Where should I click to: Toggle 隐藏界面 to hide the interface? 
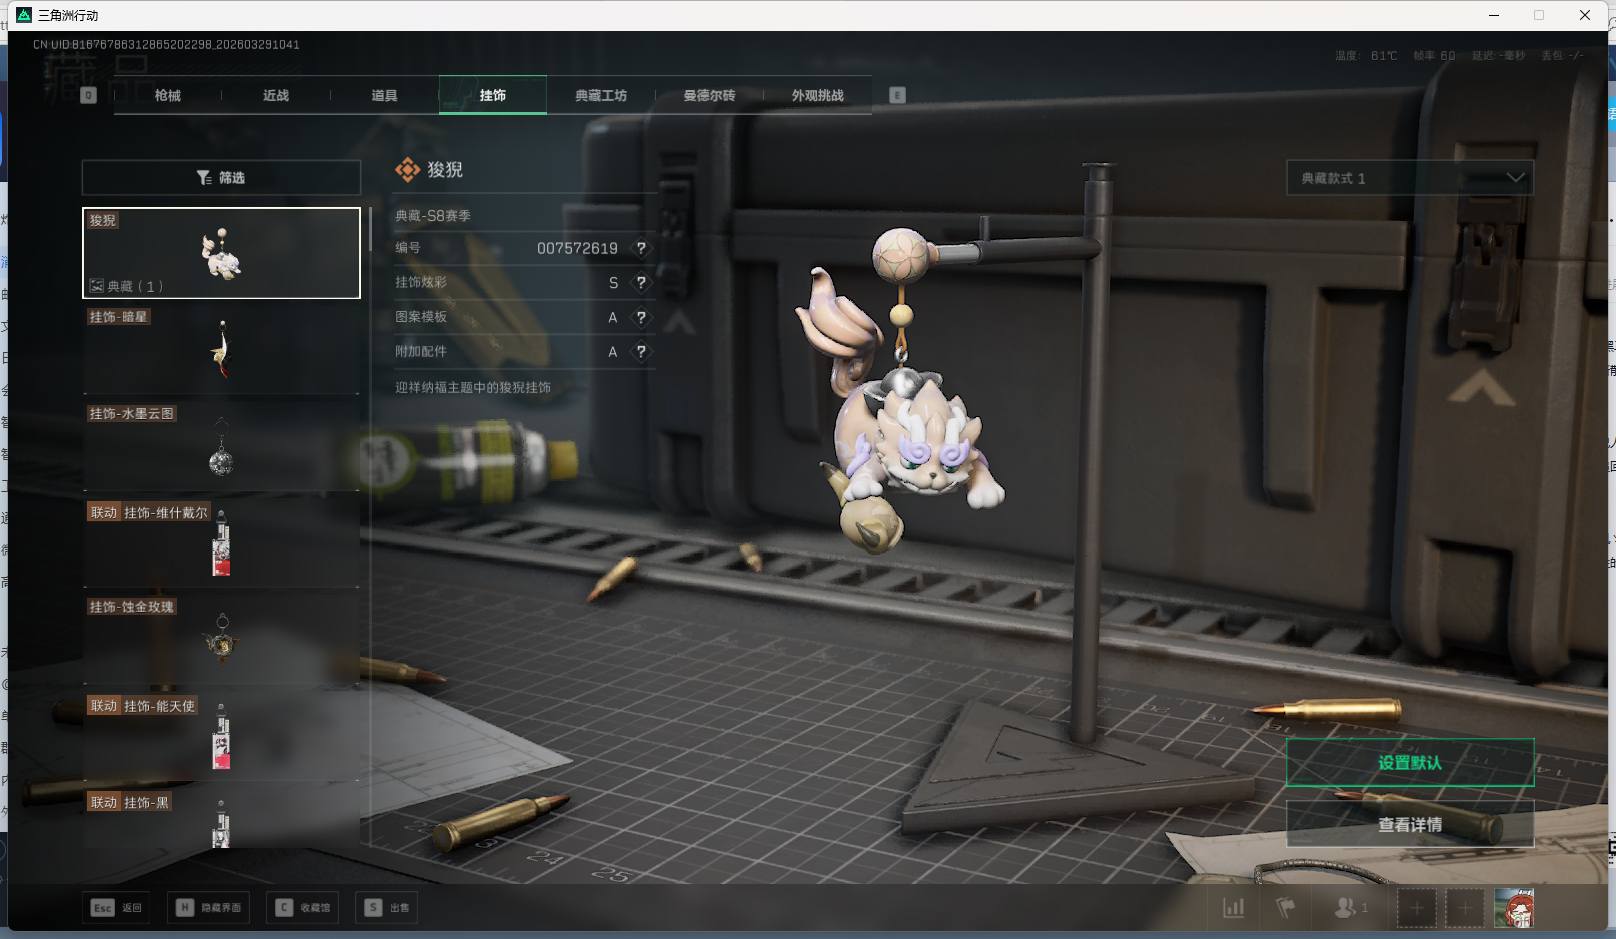click(x=210, y=908)
